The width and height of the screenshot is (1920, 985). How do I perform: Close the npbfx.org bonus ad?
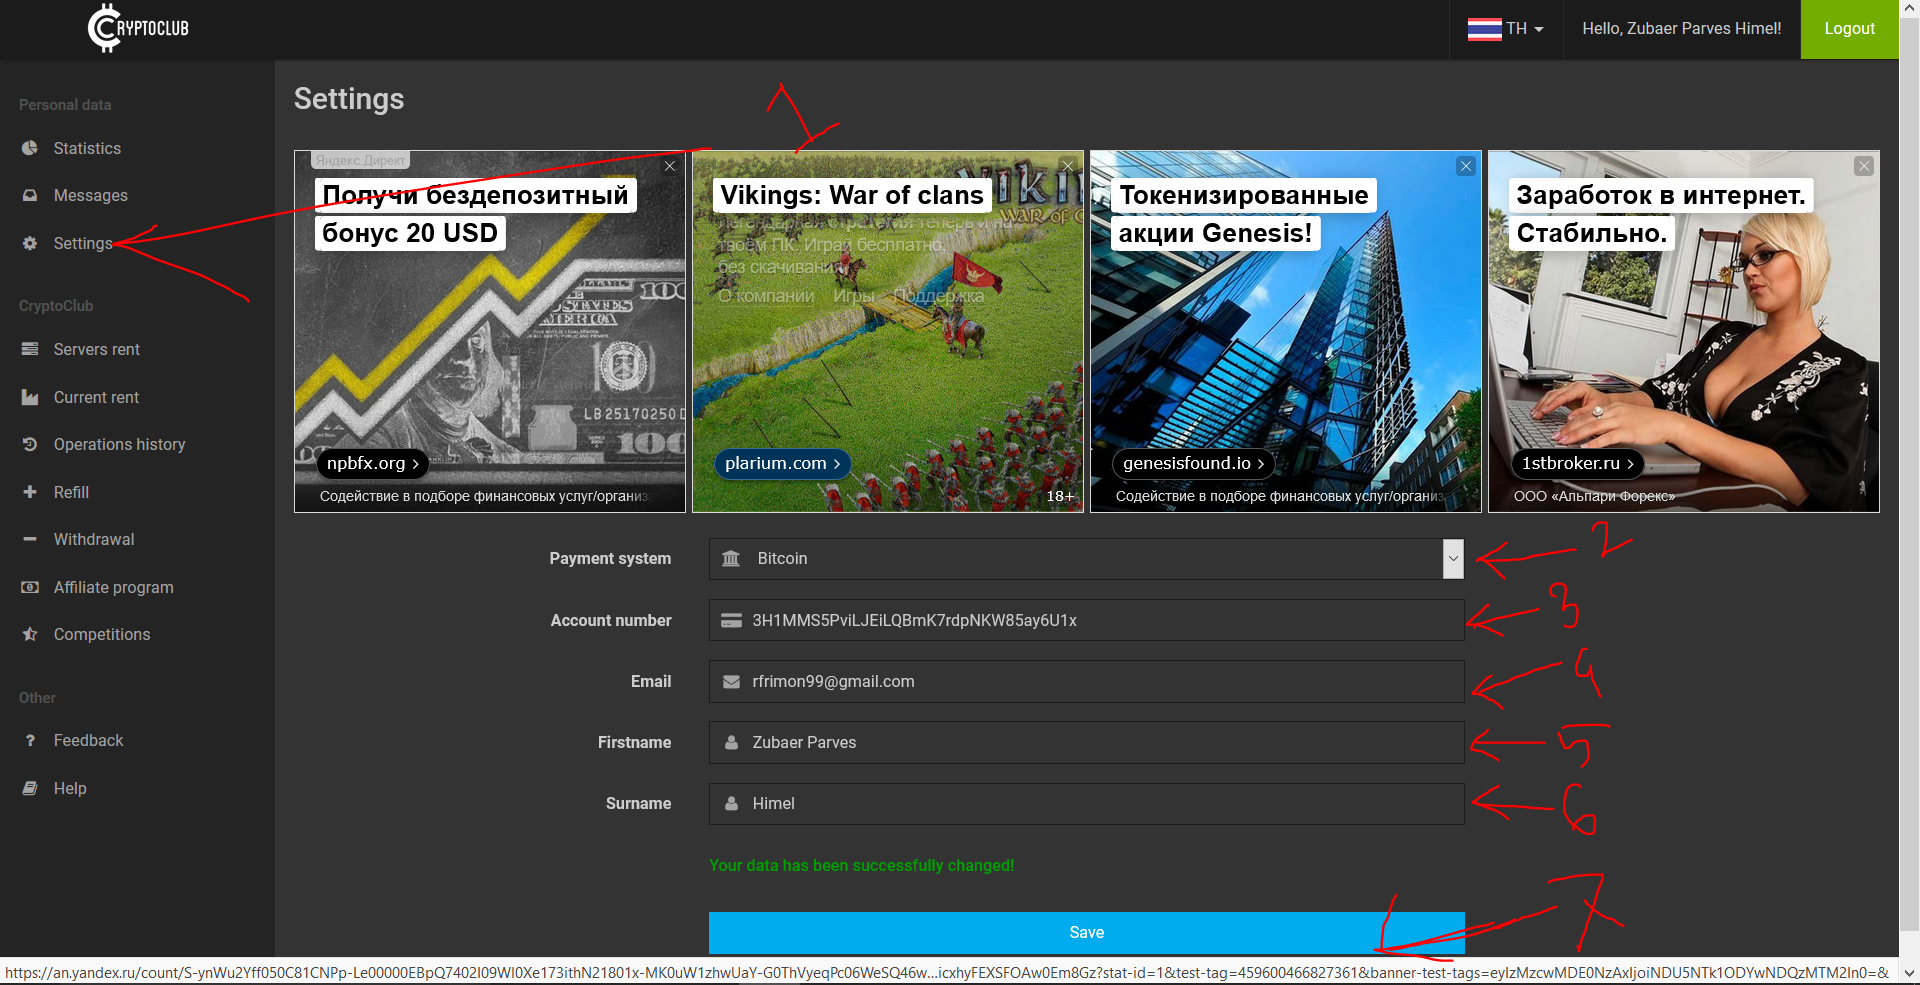coord(670,166)
